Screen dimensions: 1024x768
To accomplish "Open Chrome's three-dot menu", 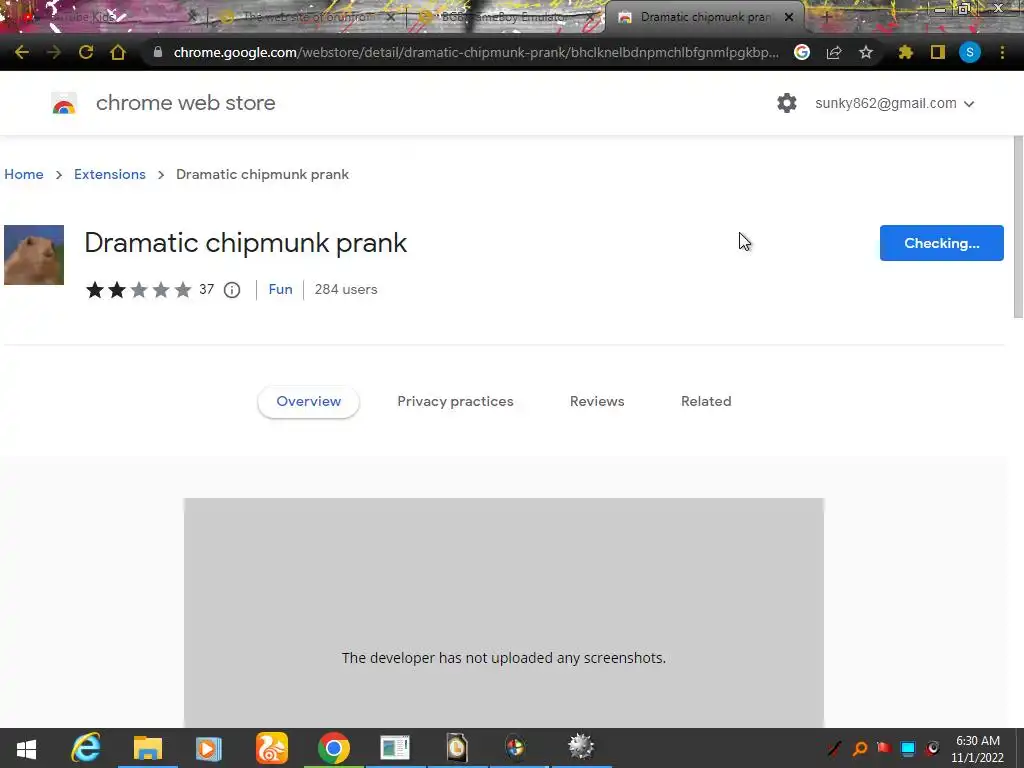I will coord(1002,52).
